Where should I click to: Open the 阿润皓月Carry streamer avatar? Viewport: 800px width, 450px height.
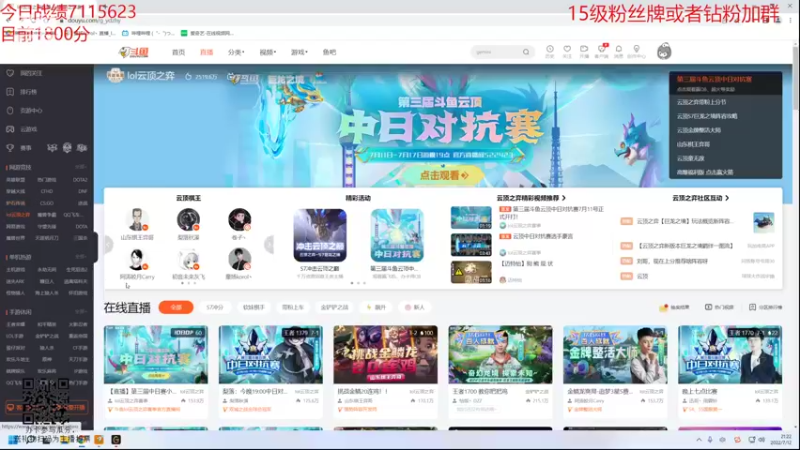[x=137, y=259]
